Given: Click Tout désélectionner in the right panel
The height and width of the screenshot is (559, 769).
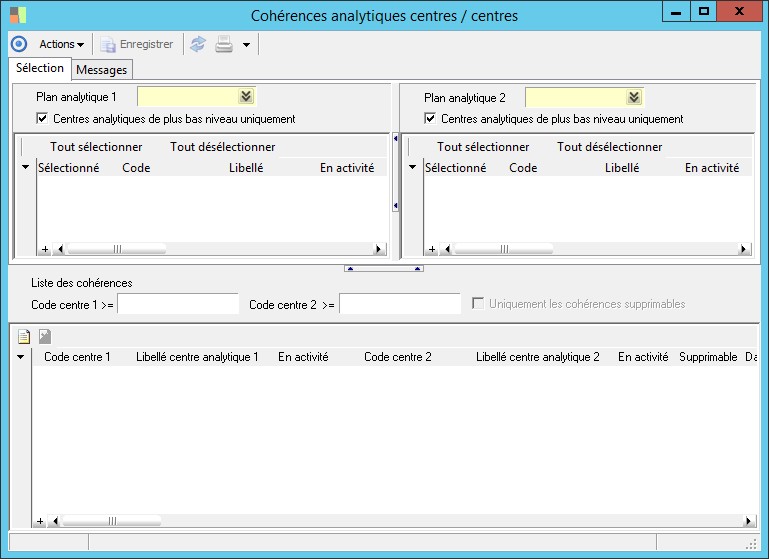Looking at the screenshot, I should (x=609, y=147).
